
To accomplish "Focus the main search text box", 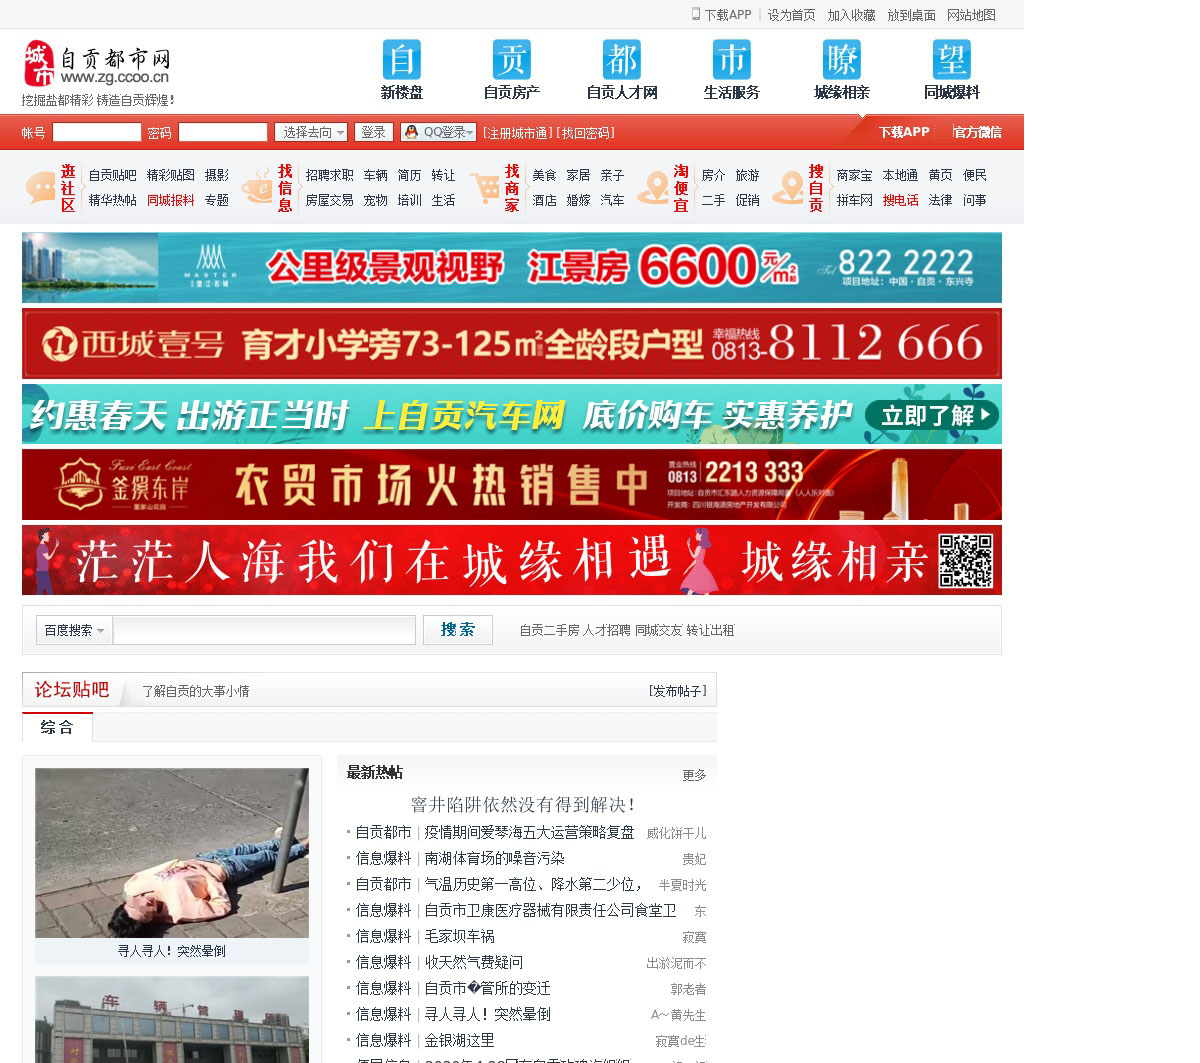I will (264, 630).
